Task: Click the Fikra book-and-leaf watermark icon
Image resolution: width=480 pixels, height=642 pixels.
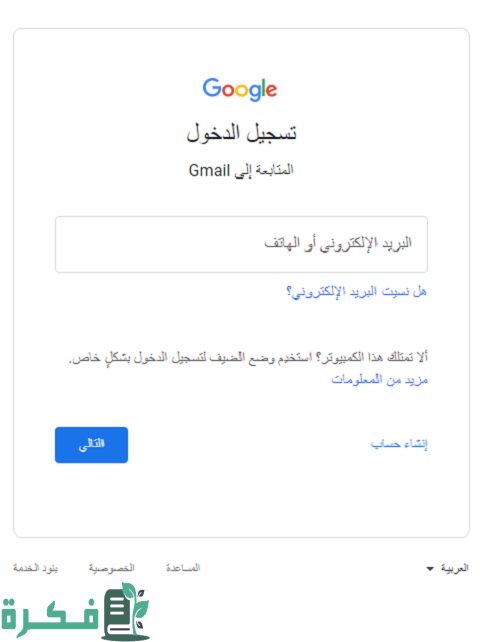Action: pos(126,611)
